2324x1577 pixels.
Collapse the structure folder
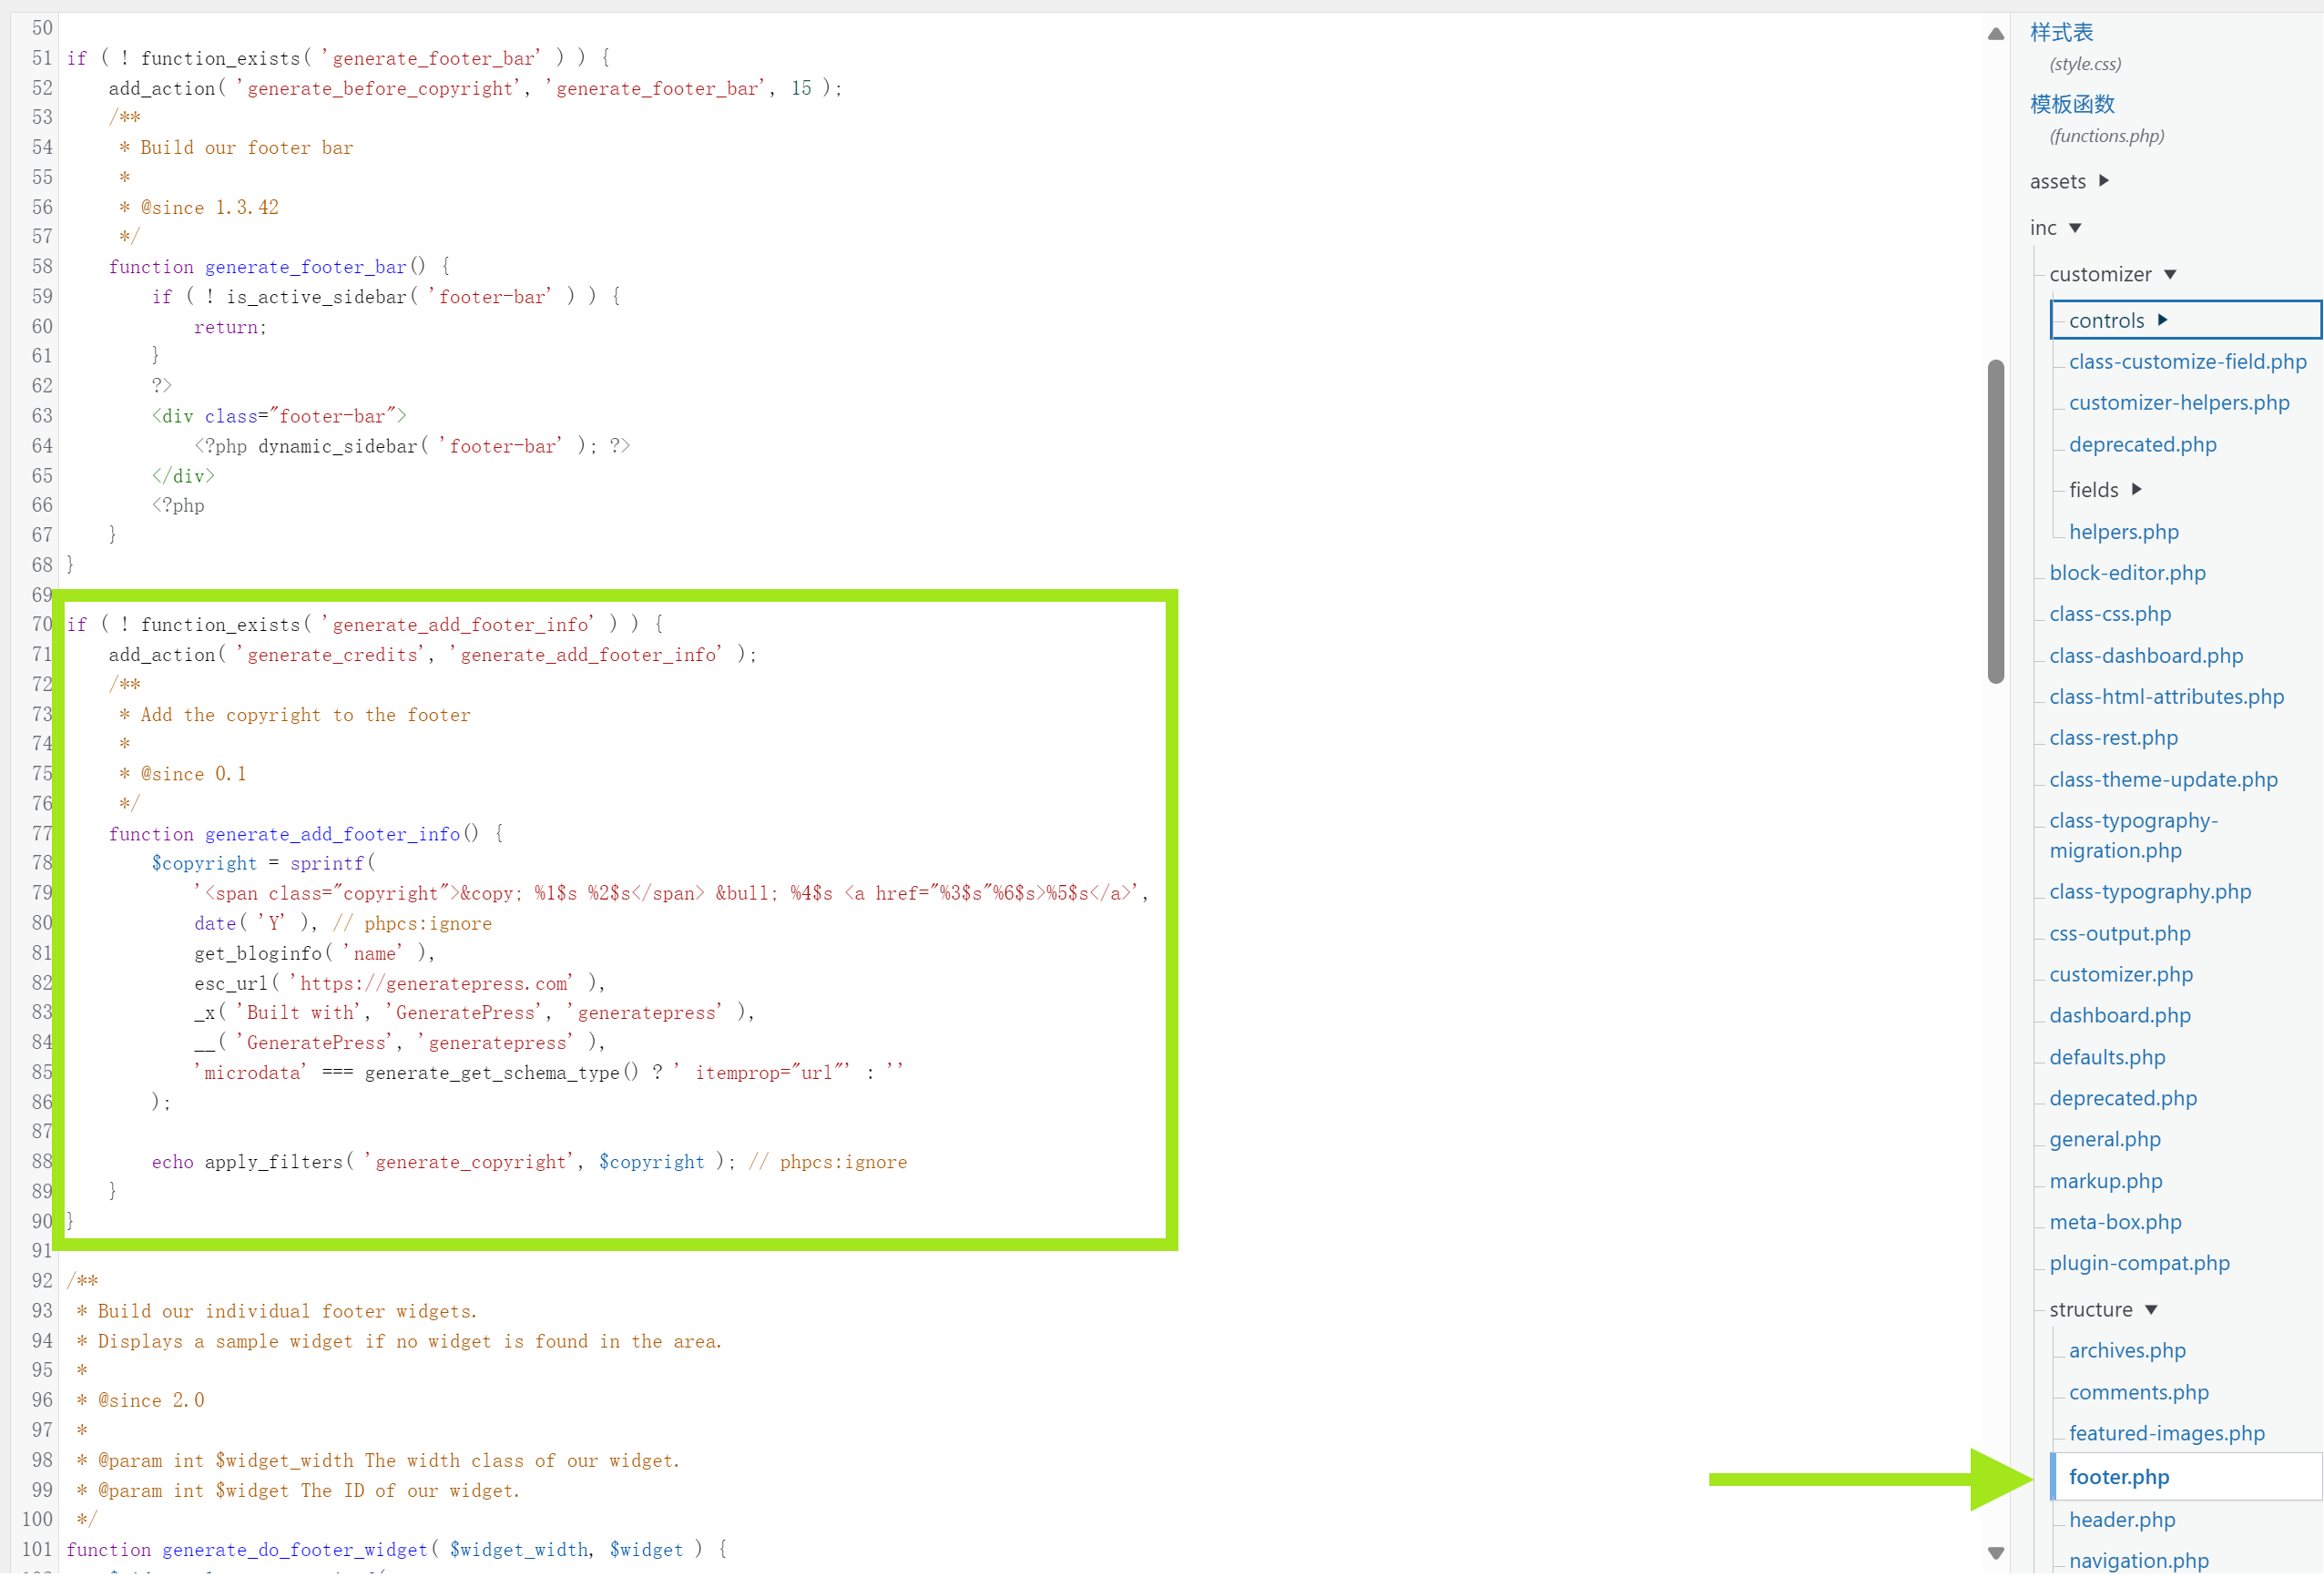(x=2103, y=1311)
